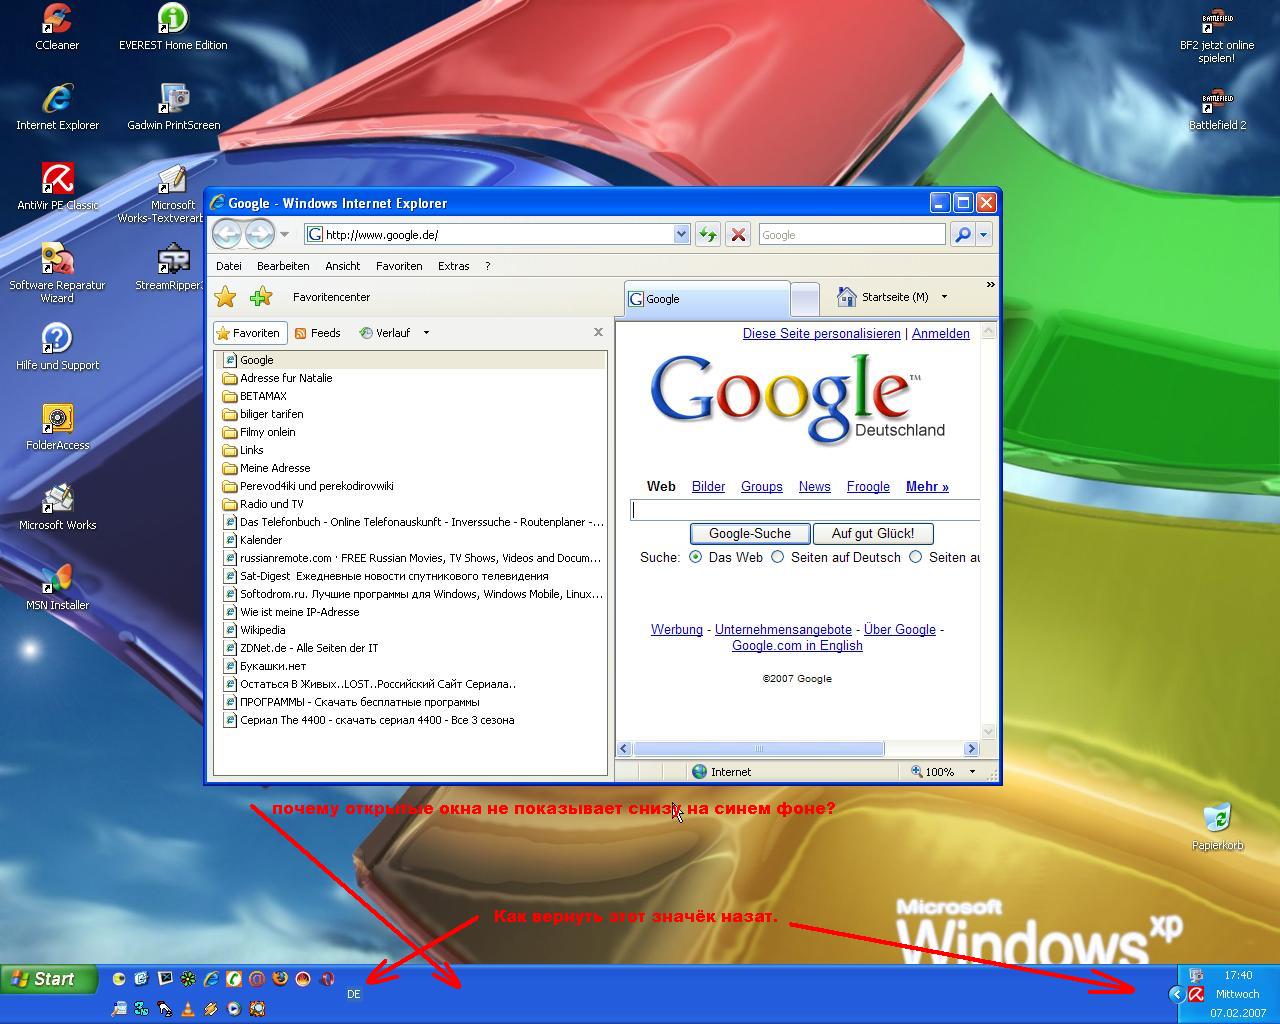Launch VLC cone icon in quick launch

(x=187, y=1009)
